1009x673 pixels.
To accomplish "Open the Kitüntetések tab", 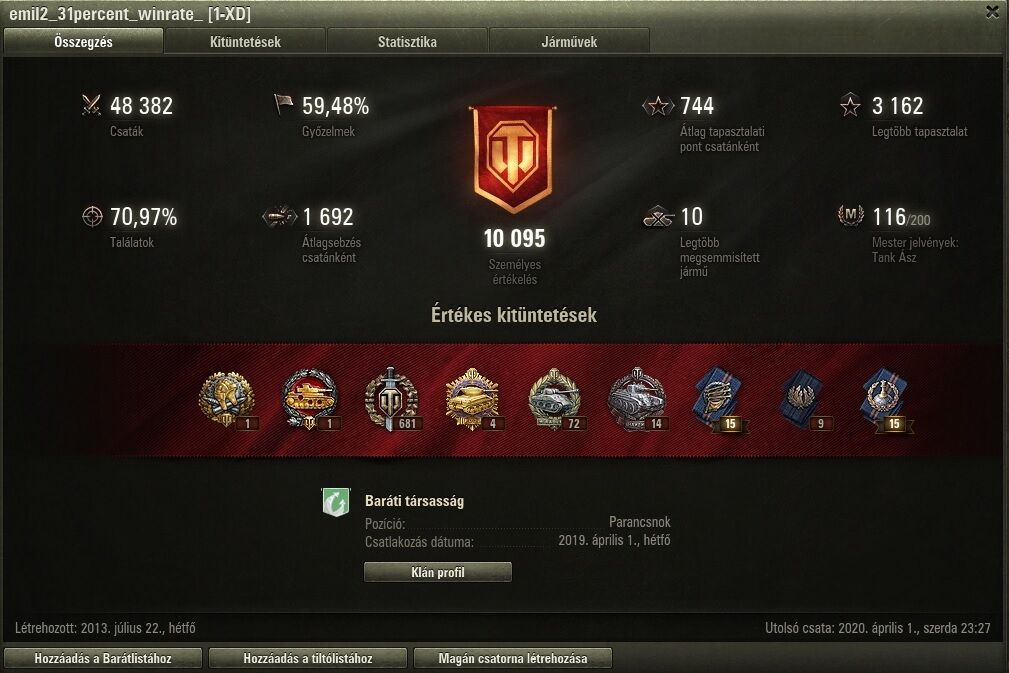I will click(x=245, y=42).
